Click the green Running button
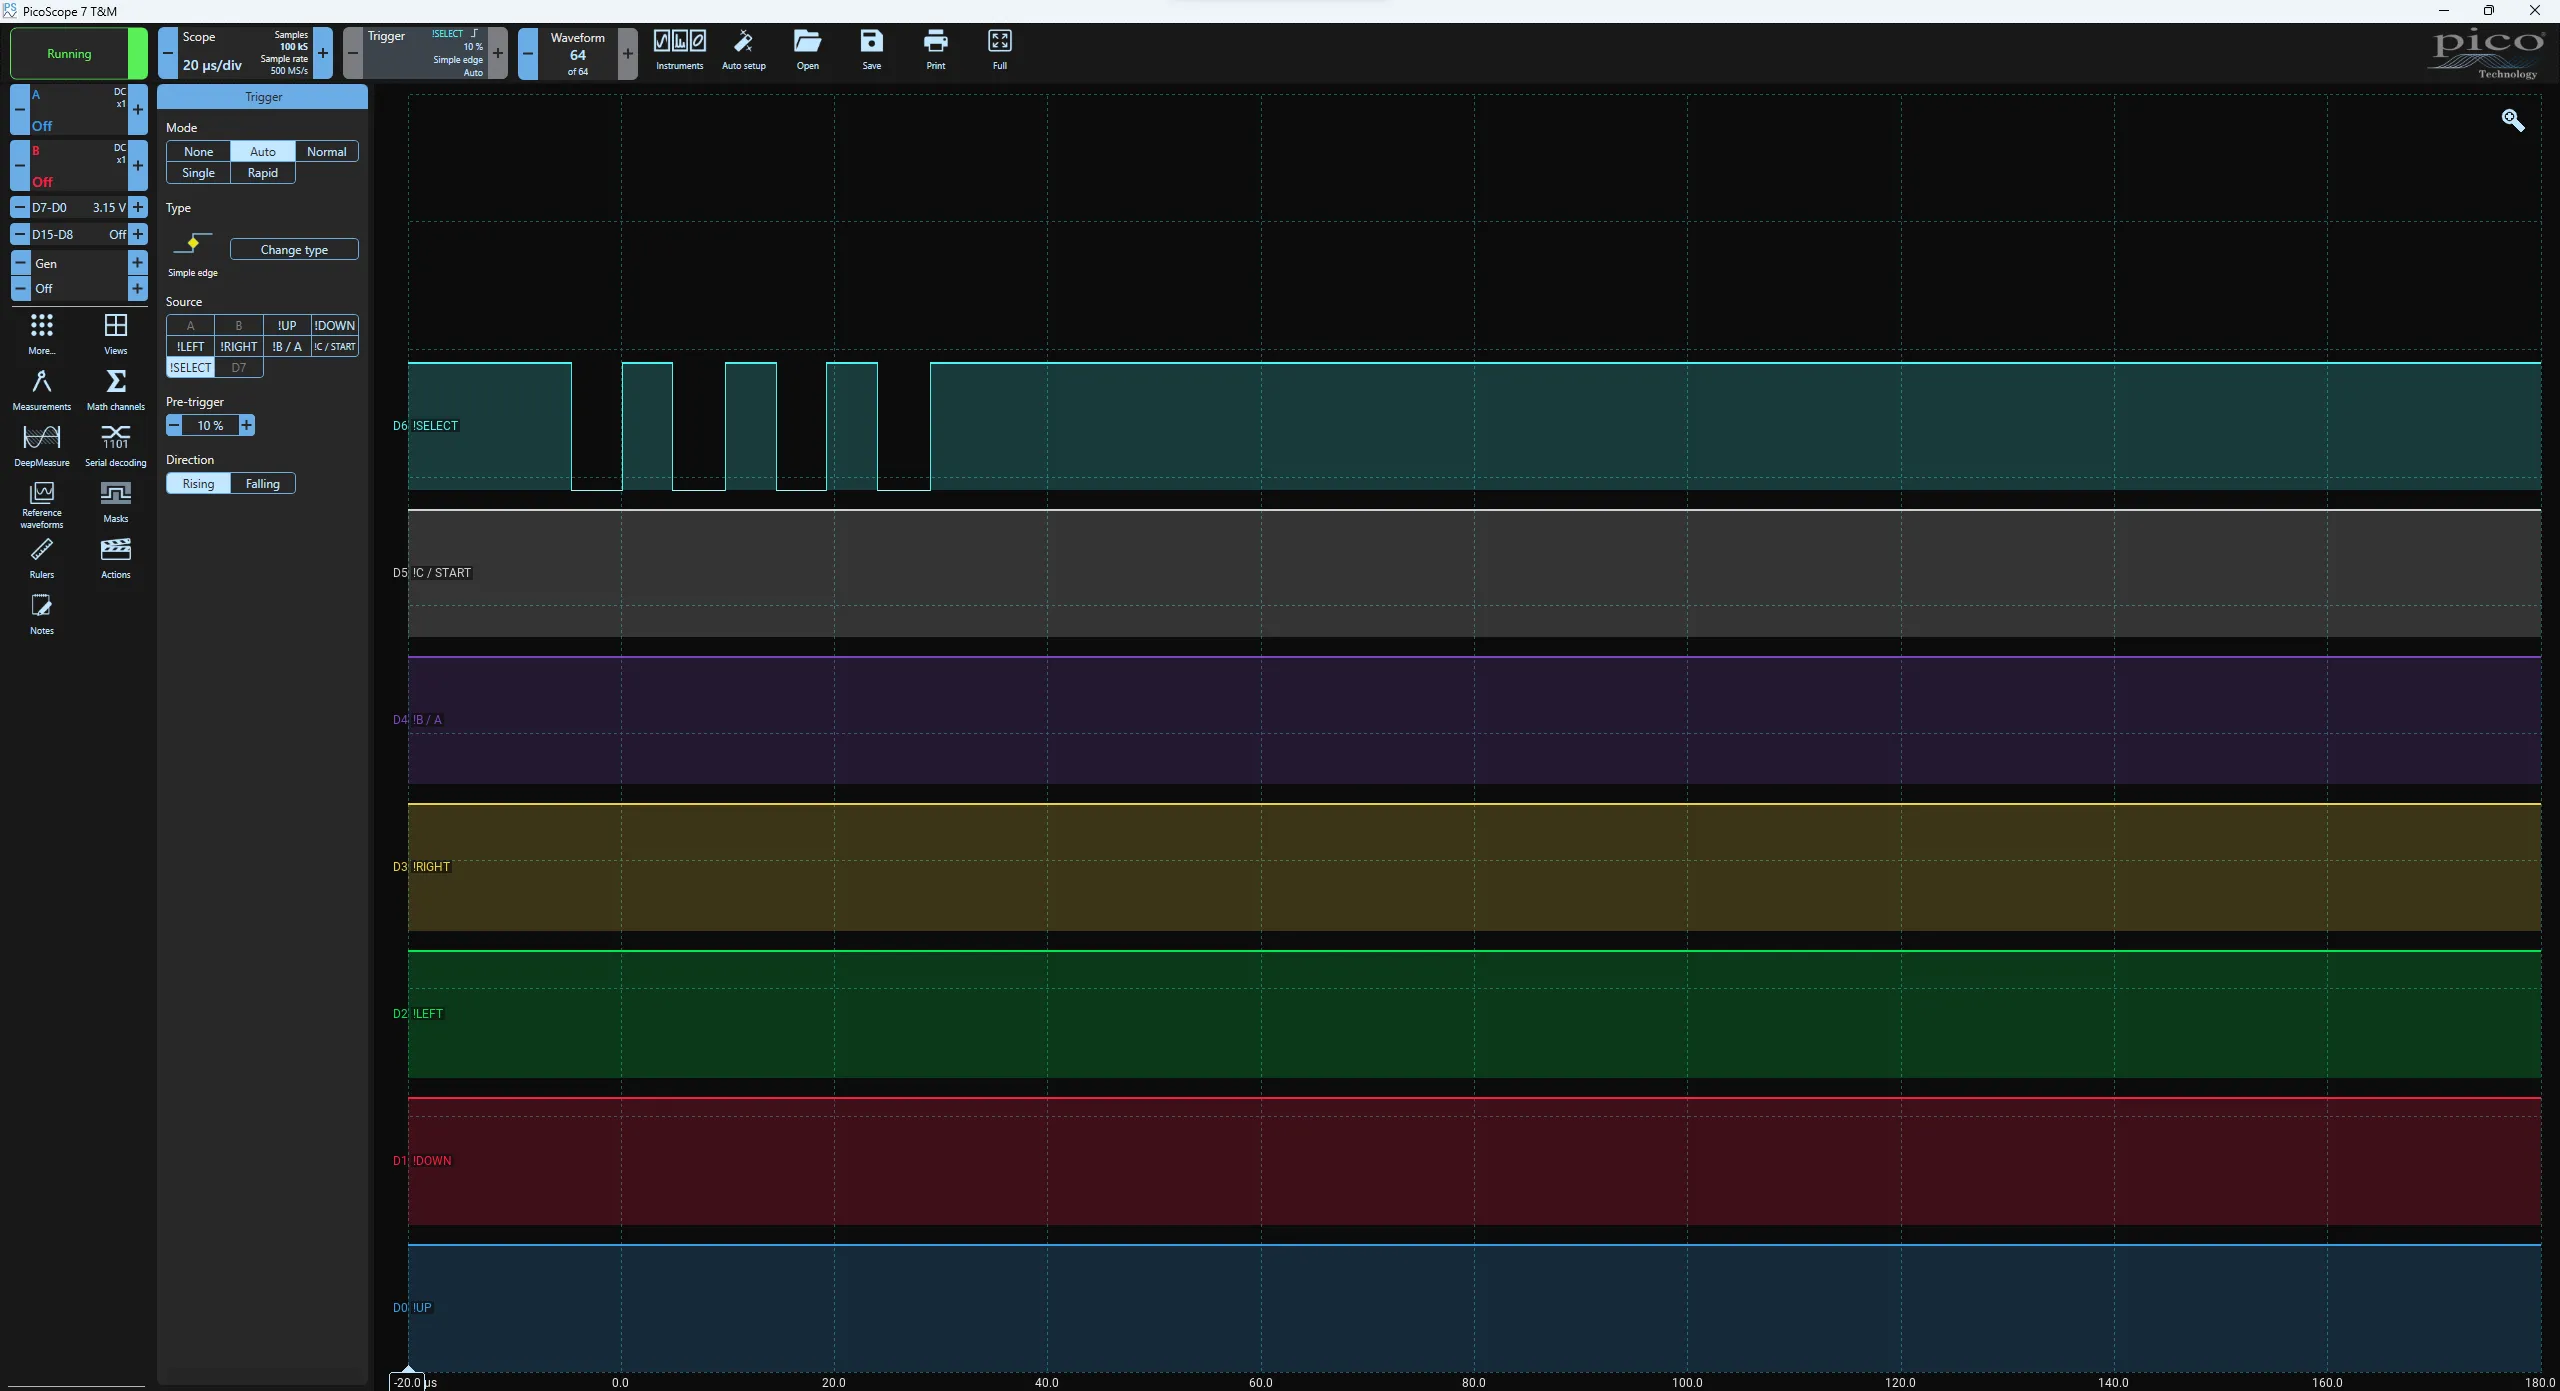This screenshot has height=1391, width=2560. tap(69, 53)
